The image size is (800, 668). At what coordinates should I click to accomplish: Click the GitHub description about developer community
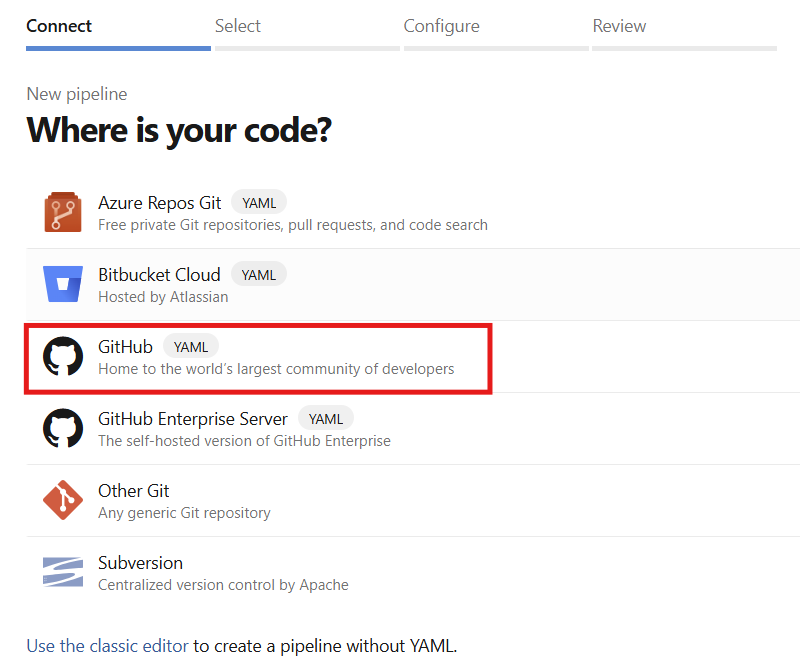276,369
